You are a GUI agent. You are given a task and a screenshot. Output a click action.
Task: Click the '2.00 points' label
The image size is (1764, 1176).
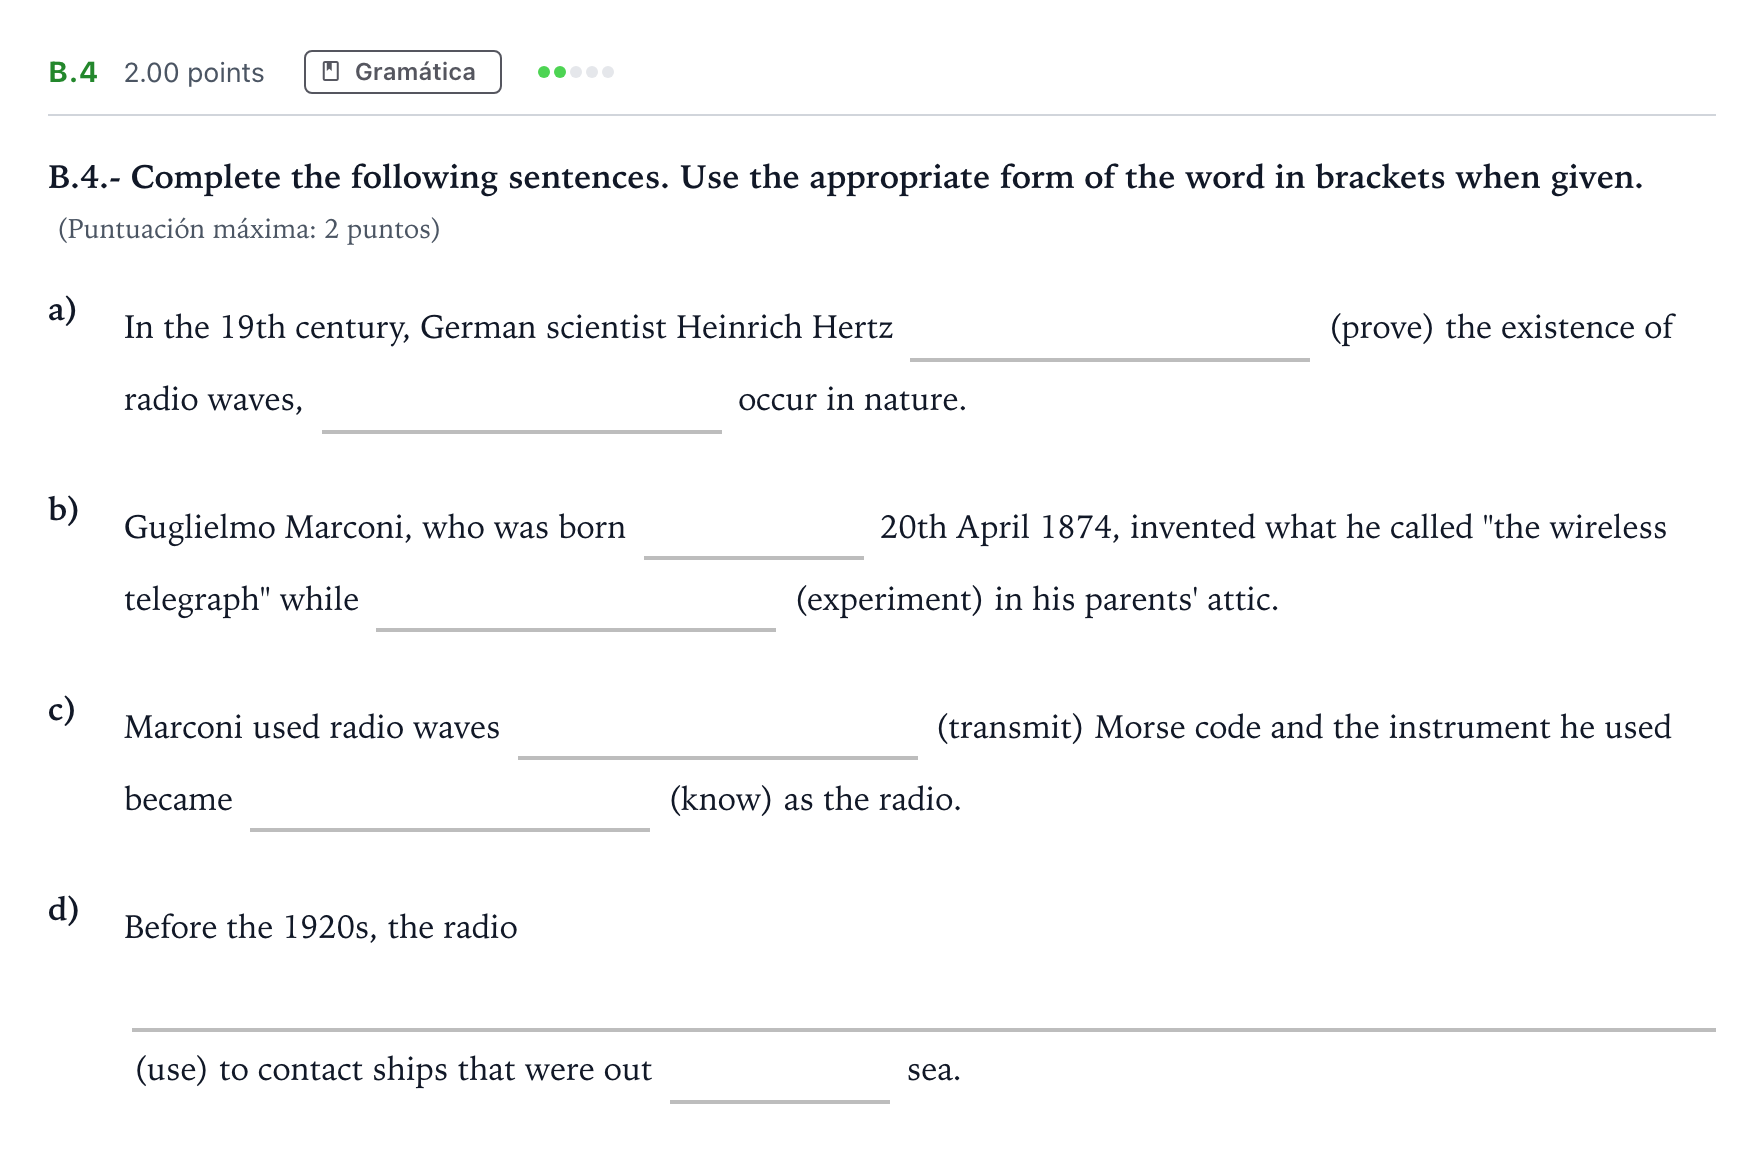tap(194, 73)
